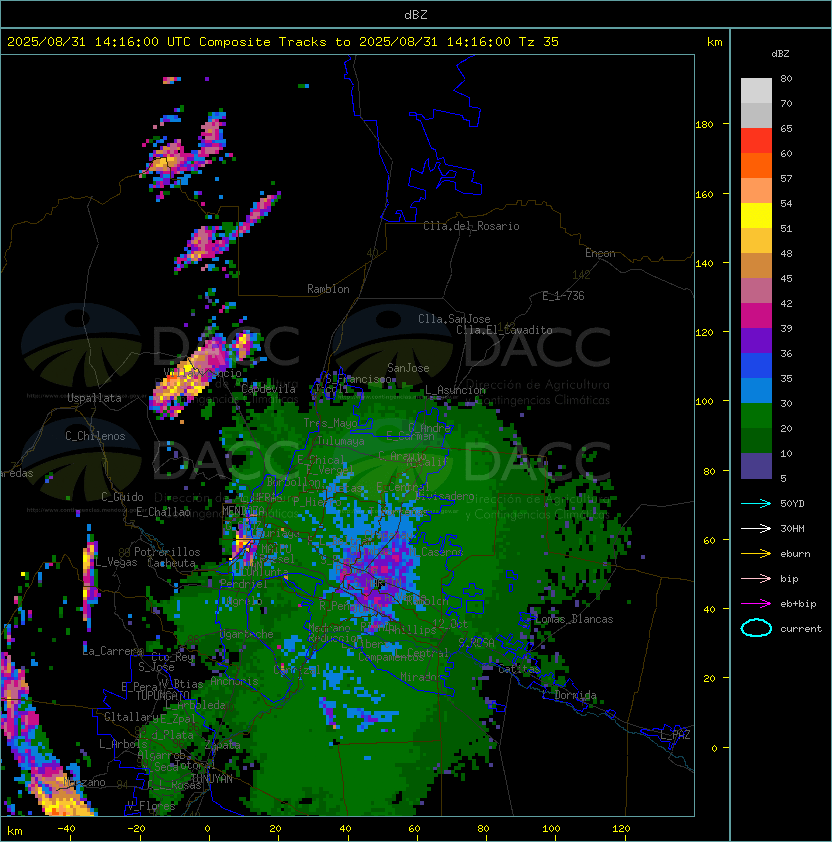Viewport: 832px width, 842px height.
Task: Click the 'E_1-736' map label
Action: pos(563,296)
